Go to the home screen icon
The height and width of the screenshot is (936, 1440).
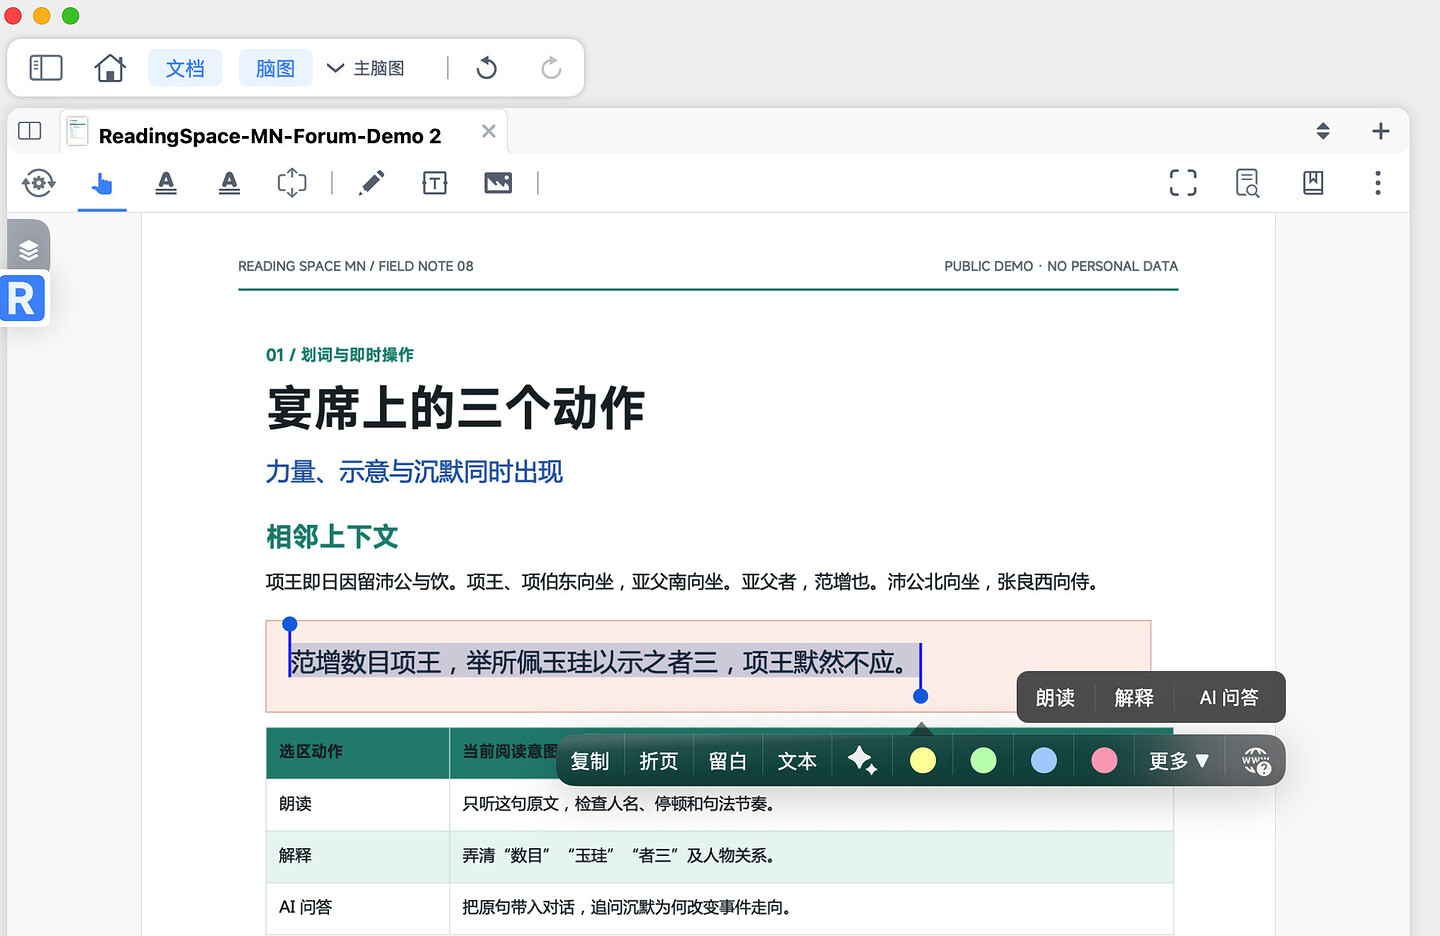[110, 68]
